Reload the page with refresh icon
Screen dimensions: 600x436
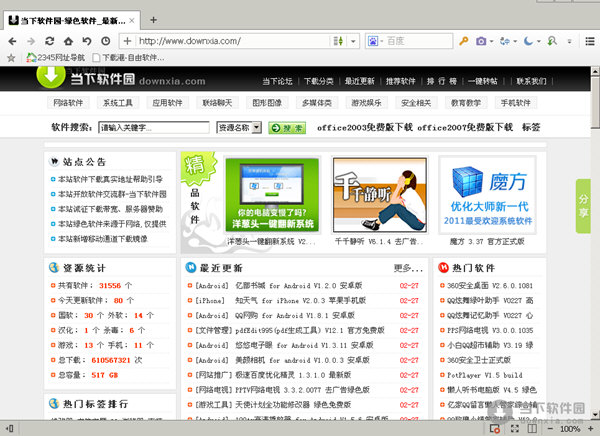[x=50, y=41]
